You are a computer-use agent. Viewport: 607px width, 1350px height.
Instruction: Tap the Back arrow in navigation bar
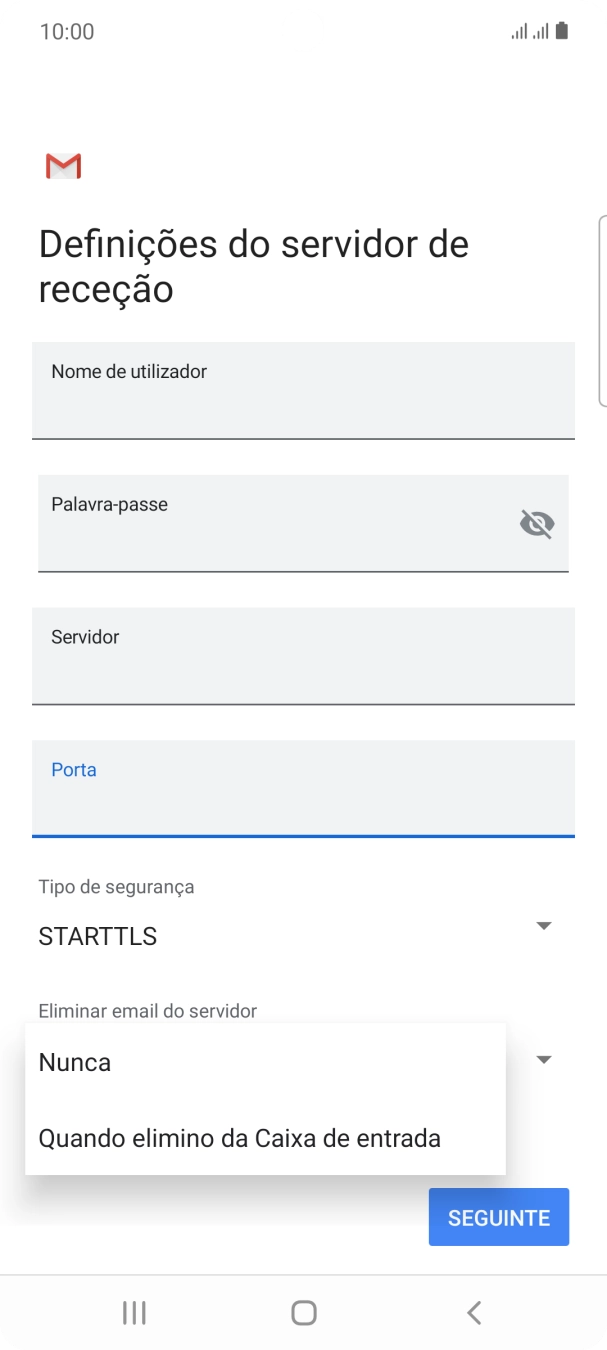click(x=473, y=1312)
